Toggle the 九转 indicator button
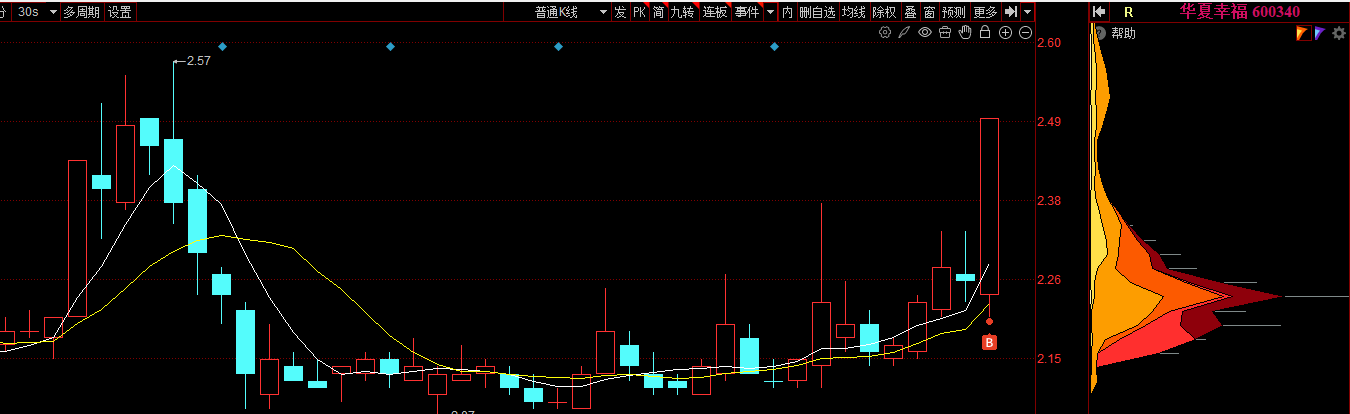This screenshot has width=1350, height=414. click(682, 12)
